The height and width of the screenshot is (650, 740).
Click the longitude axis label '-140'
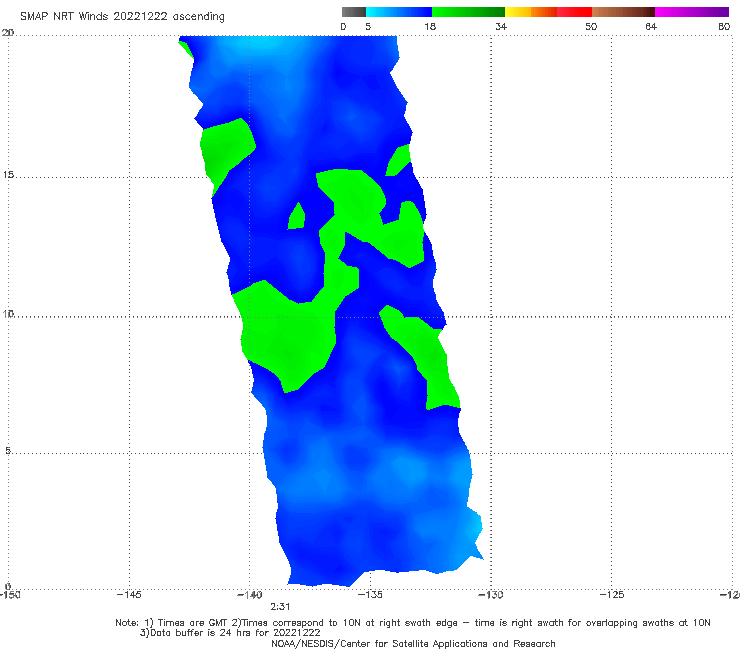point(250,595)
